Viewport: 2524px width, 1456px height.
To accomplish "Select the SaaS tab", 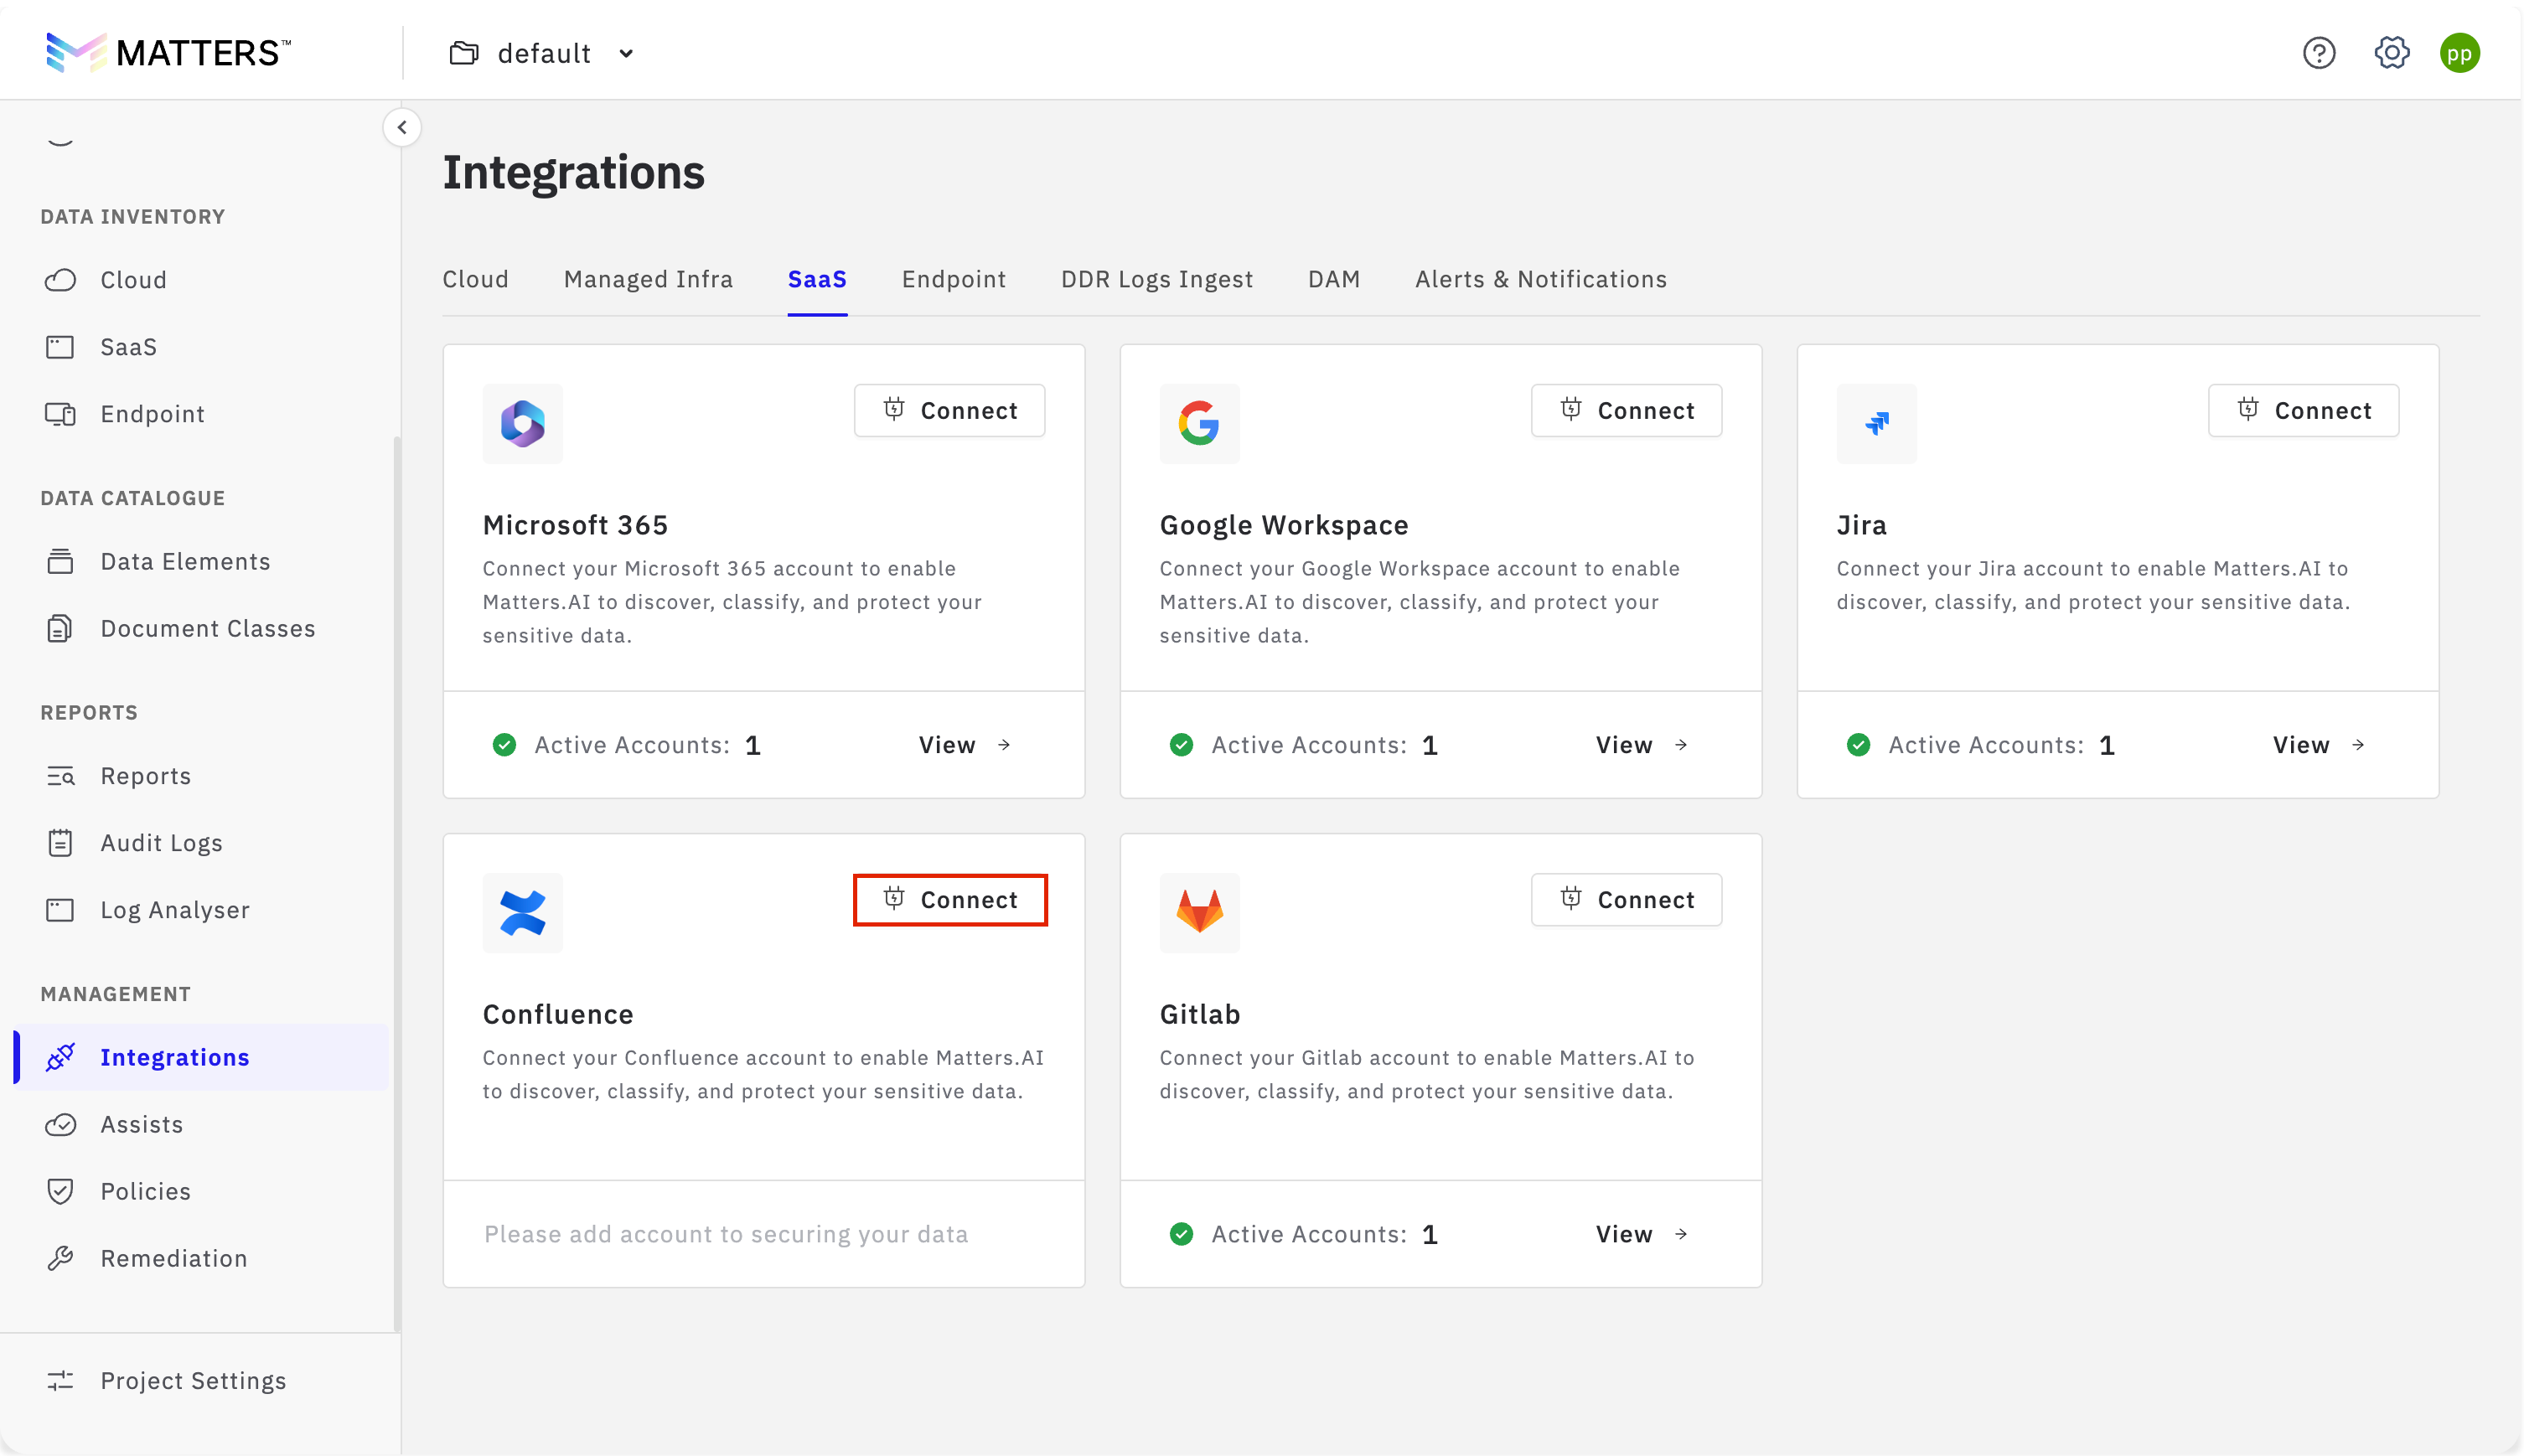I will pos(817,279).
